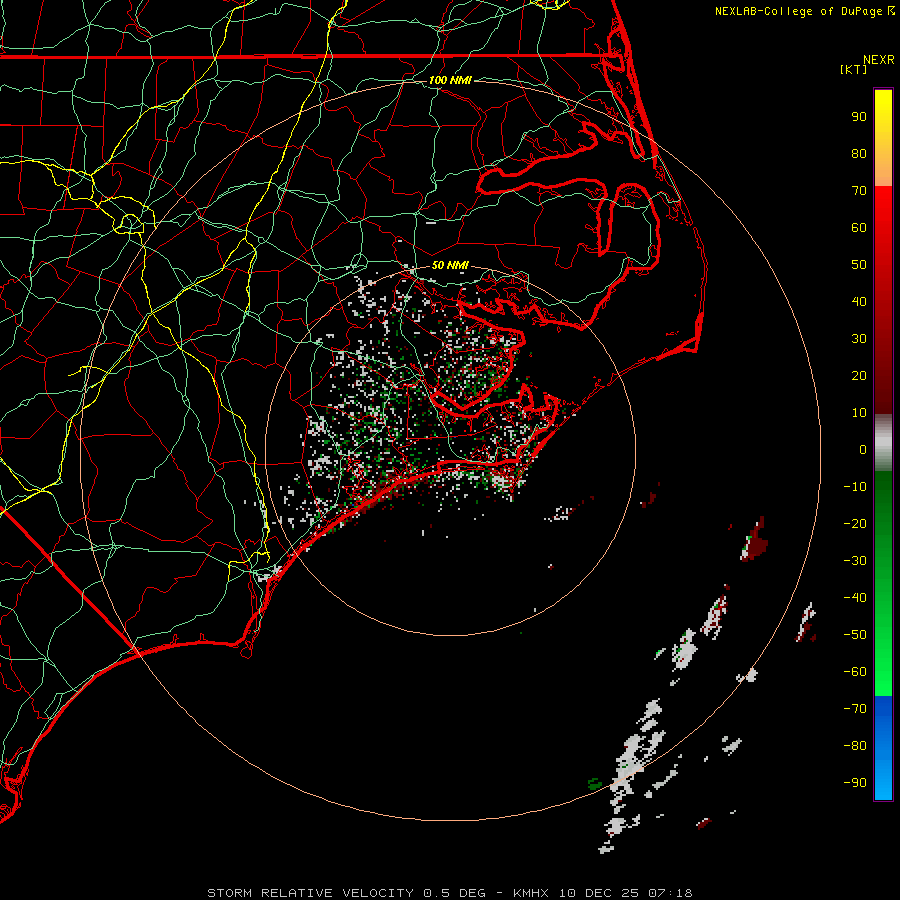Select the NEXR label above the scale
Viewport: 900px width, 900px height.
[878, 59]
